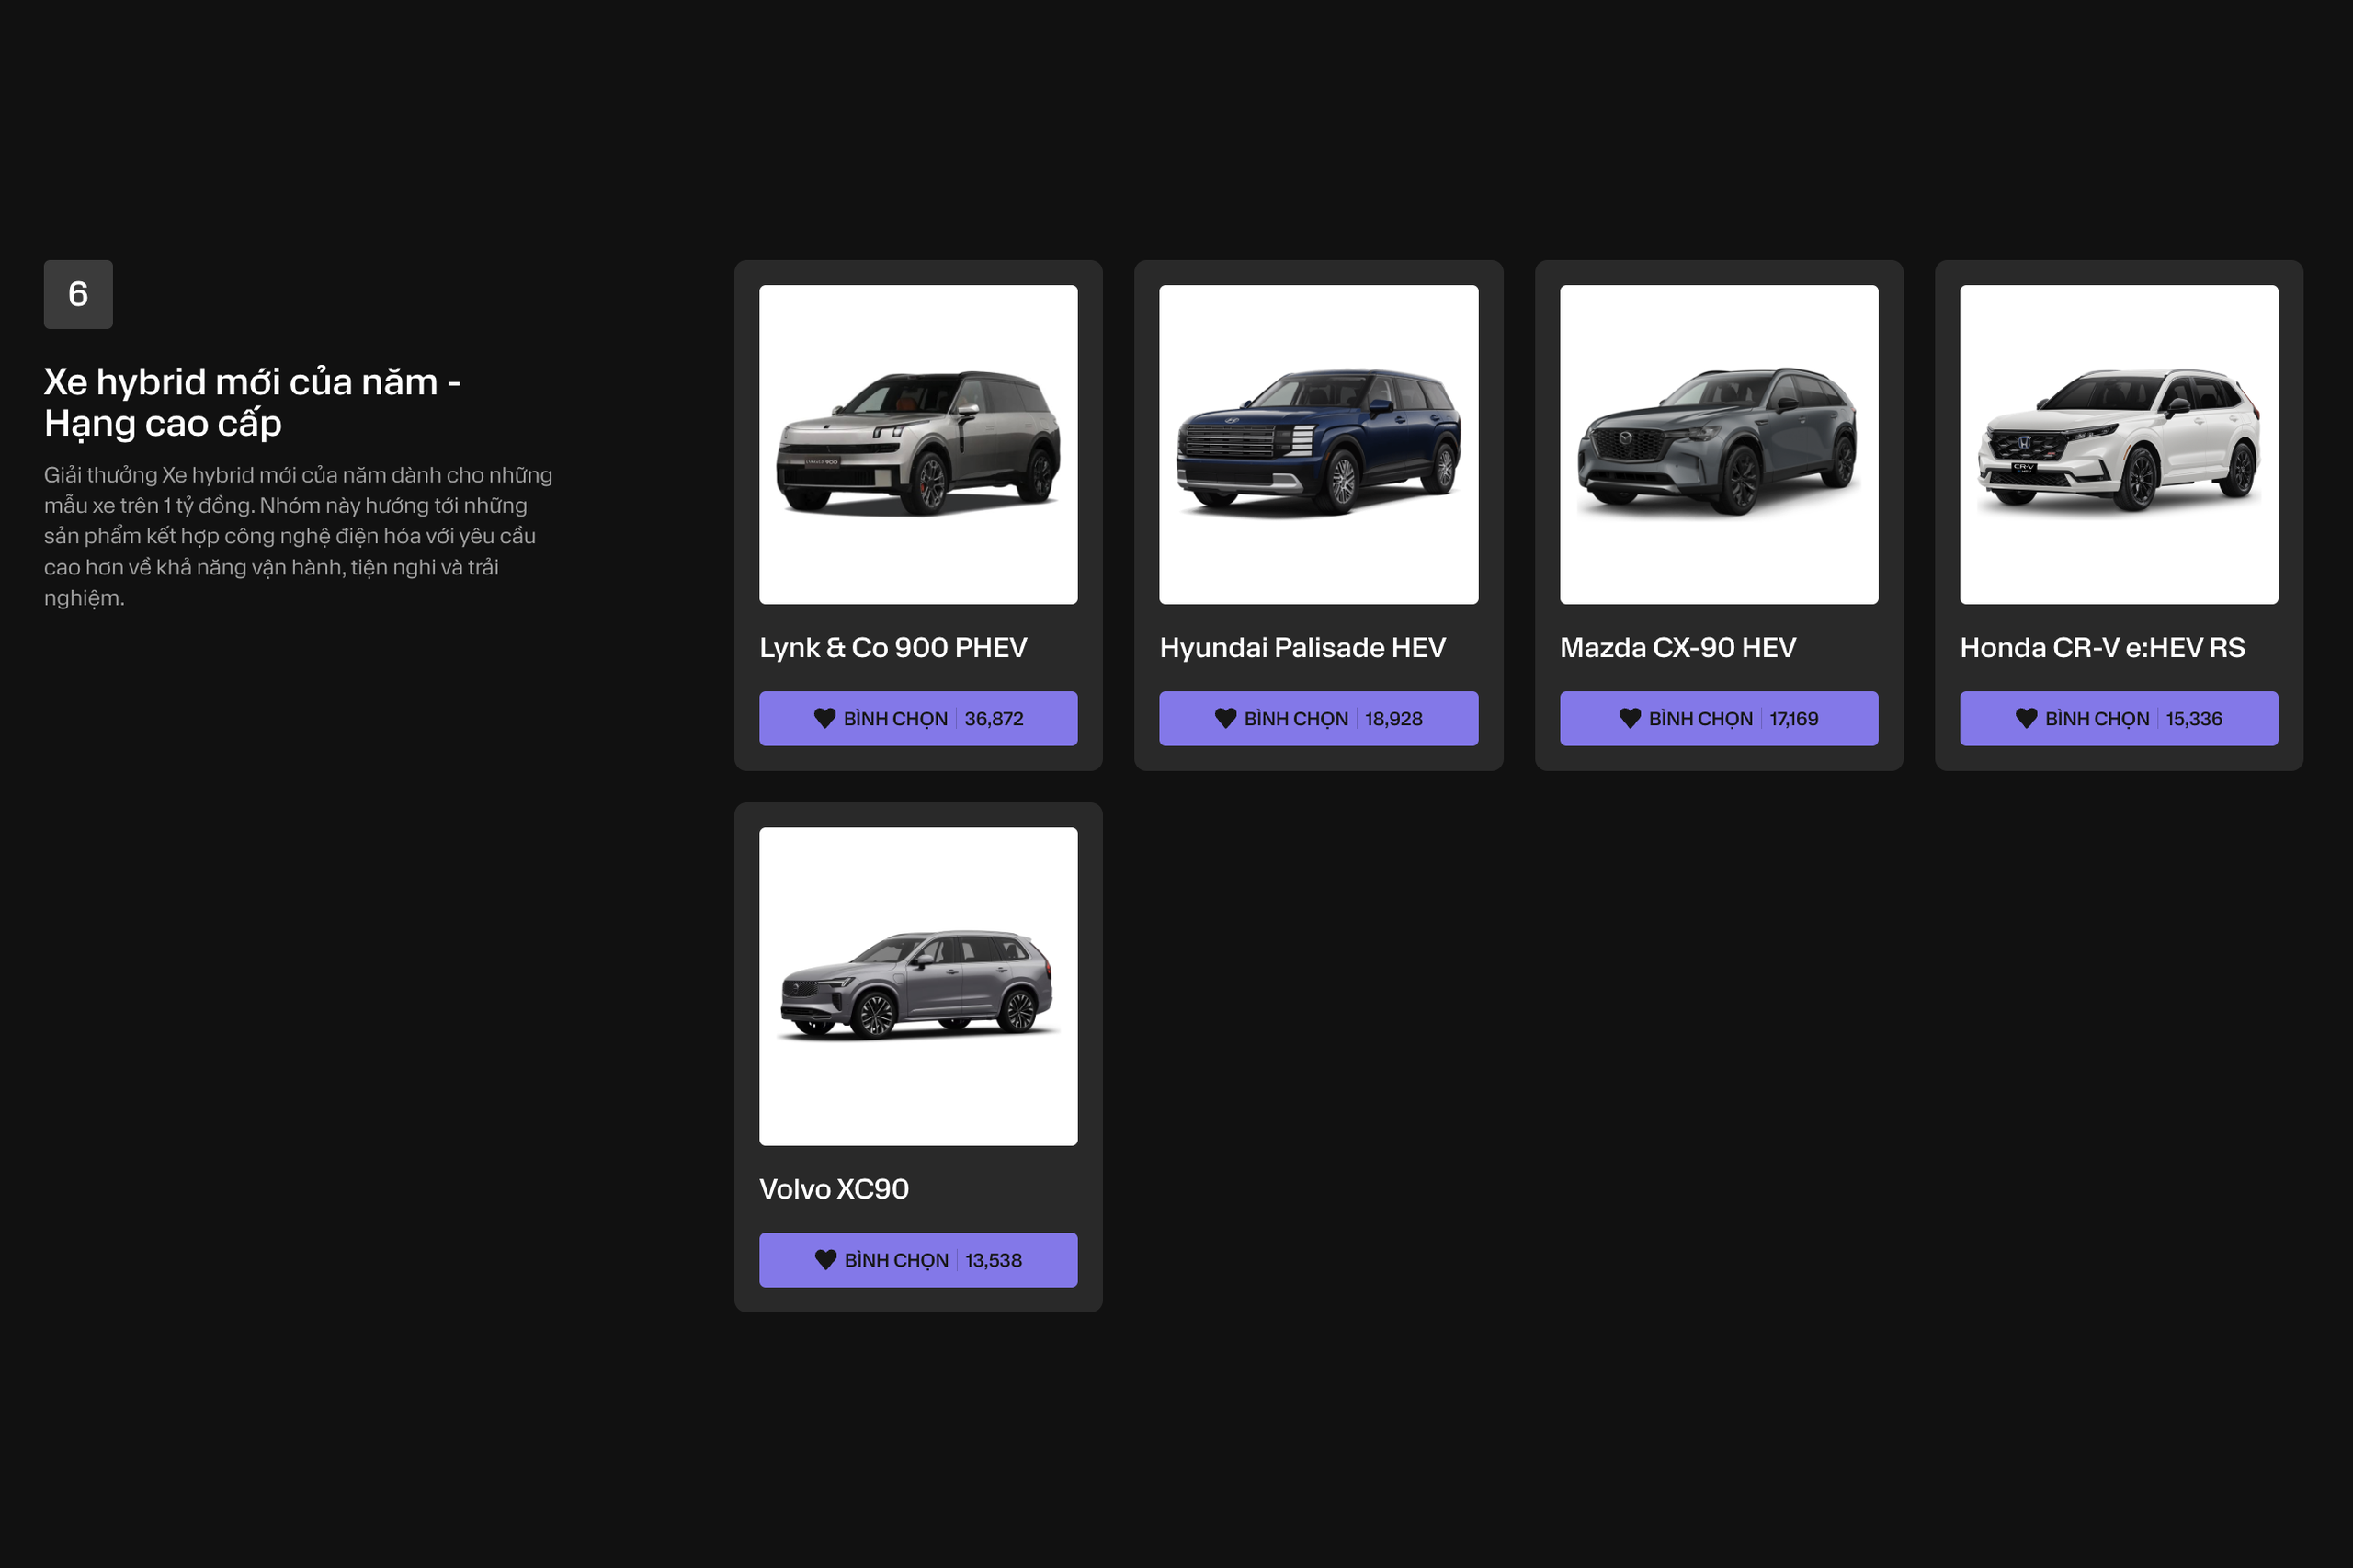Click the category number 6 badge
This screenshot has height=1568, width=2353.
click(78, 294)
